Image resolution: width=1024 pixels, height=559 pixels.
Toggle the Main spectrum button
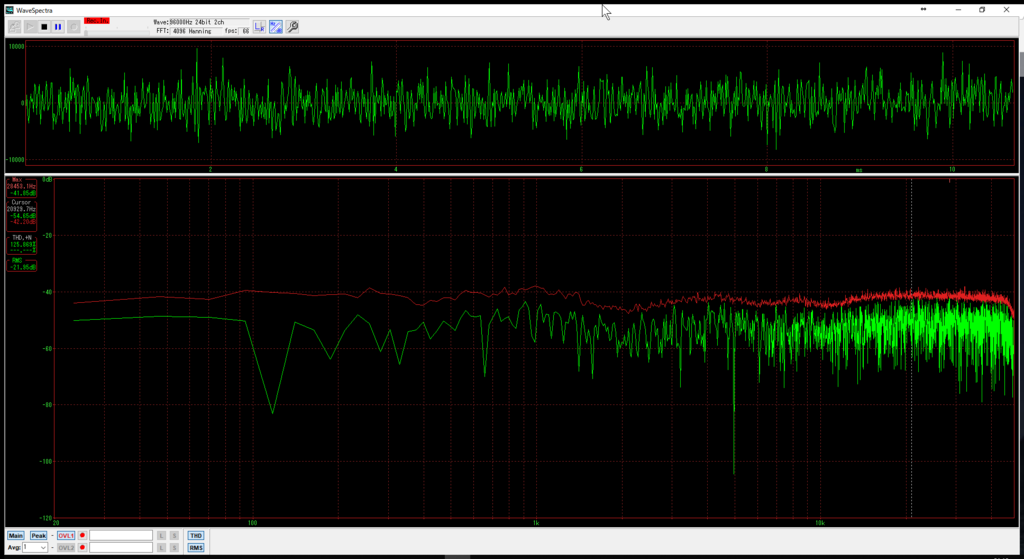(x=16, y=535)
